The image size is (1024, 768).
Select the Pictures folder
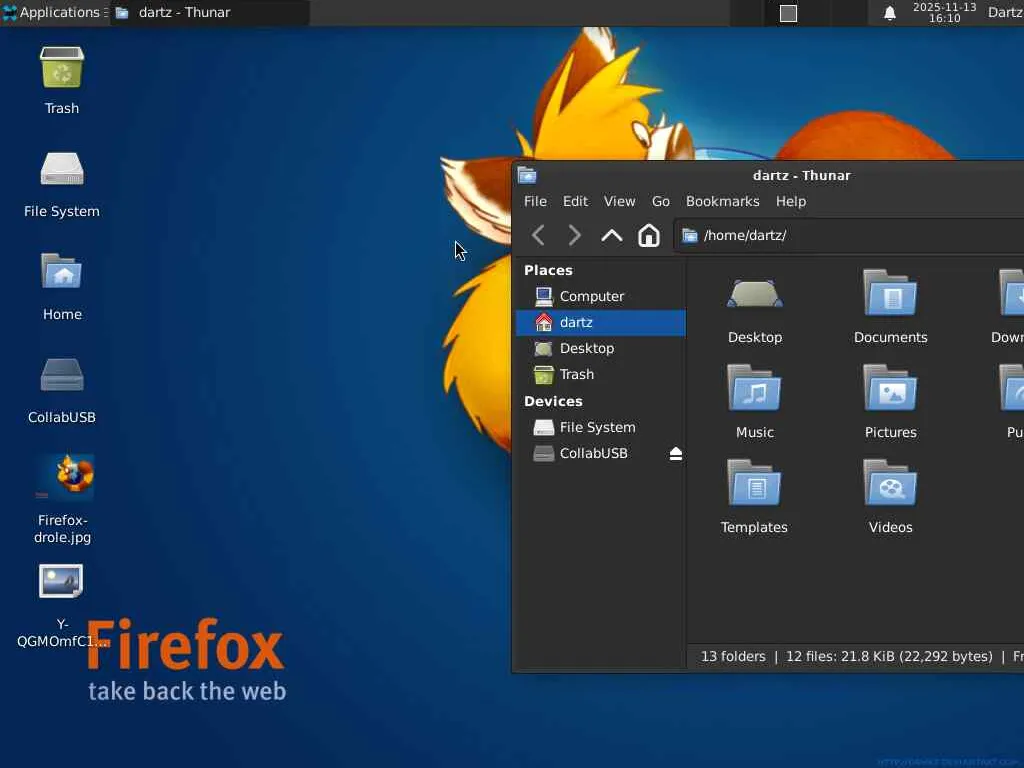(x=891, y=402)
